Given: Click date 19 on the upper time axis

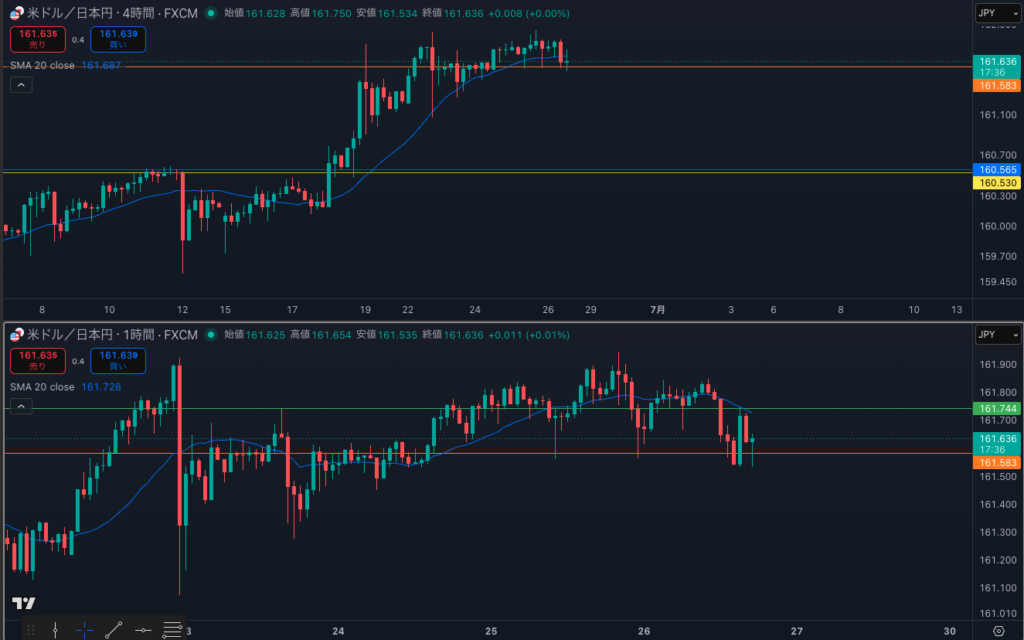Looking at the screenshot, I should coord(365,310).
